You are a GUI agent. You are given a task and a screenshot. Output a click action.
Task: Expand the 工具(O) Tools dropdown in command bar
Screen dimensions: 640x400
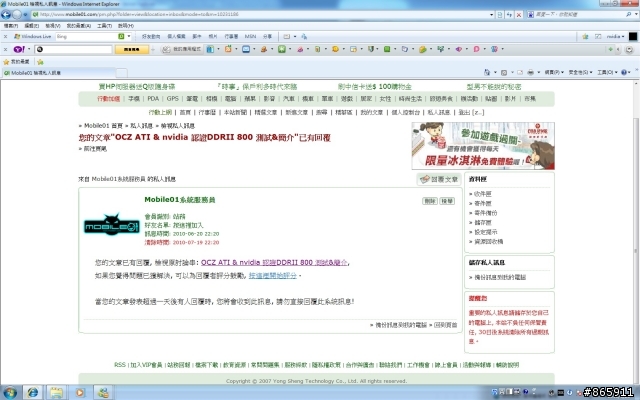pos(607,72)
